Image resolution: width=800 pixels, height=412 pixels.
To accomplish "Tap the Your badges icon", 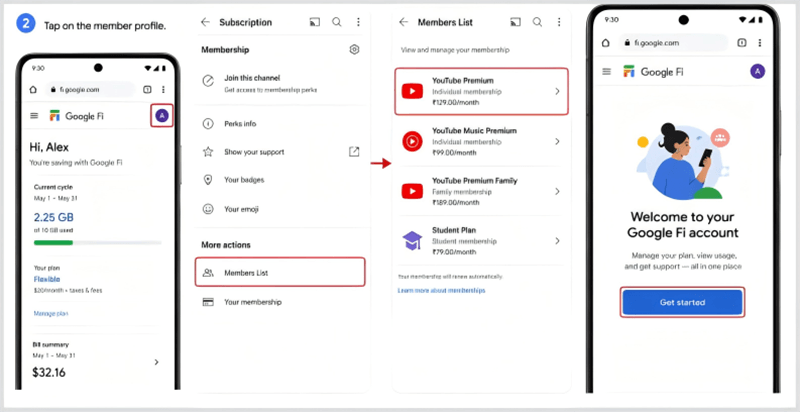I will coord(208,179).
